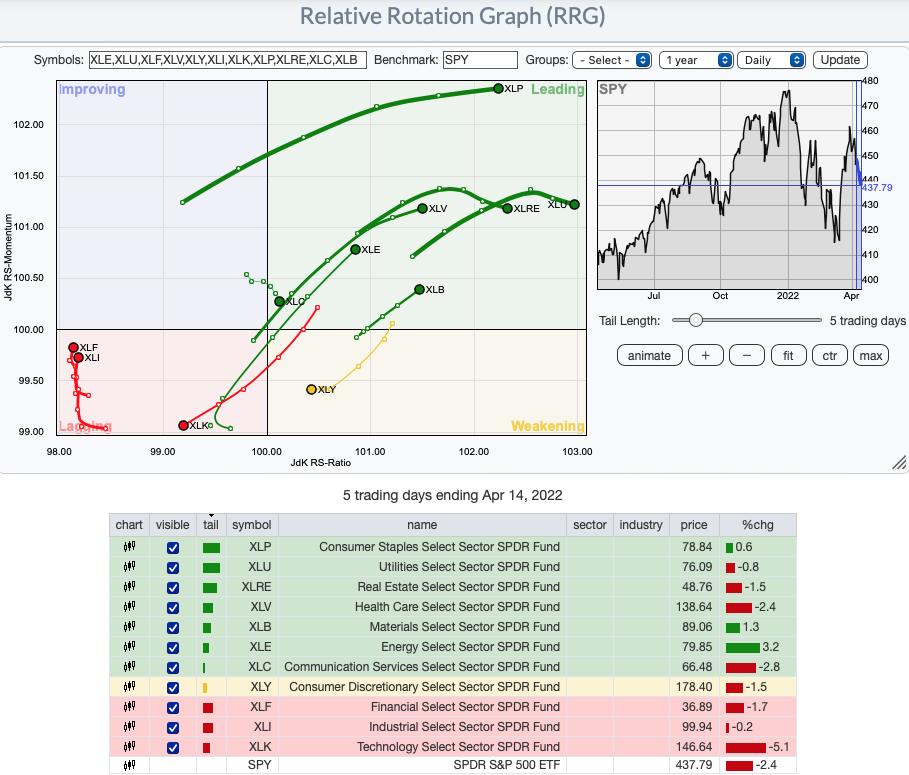Open the chart icon for XLE row

[x=129, y=647]
